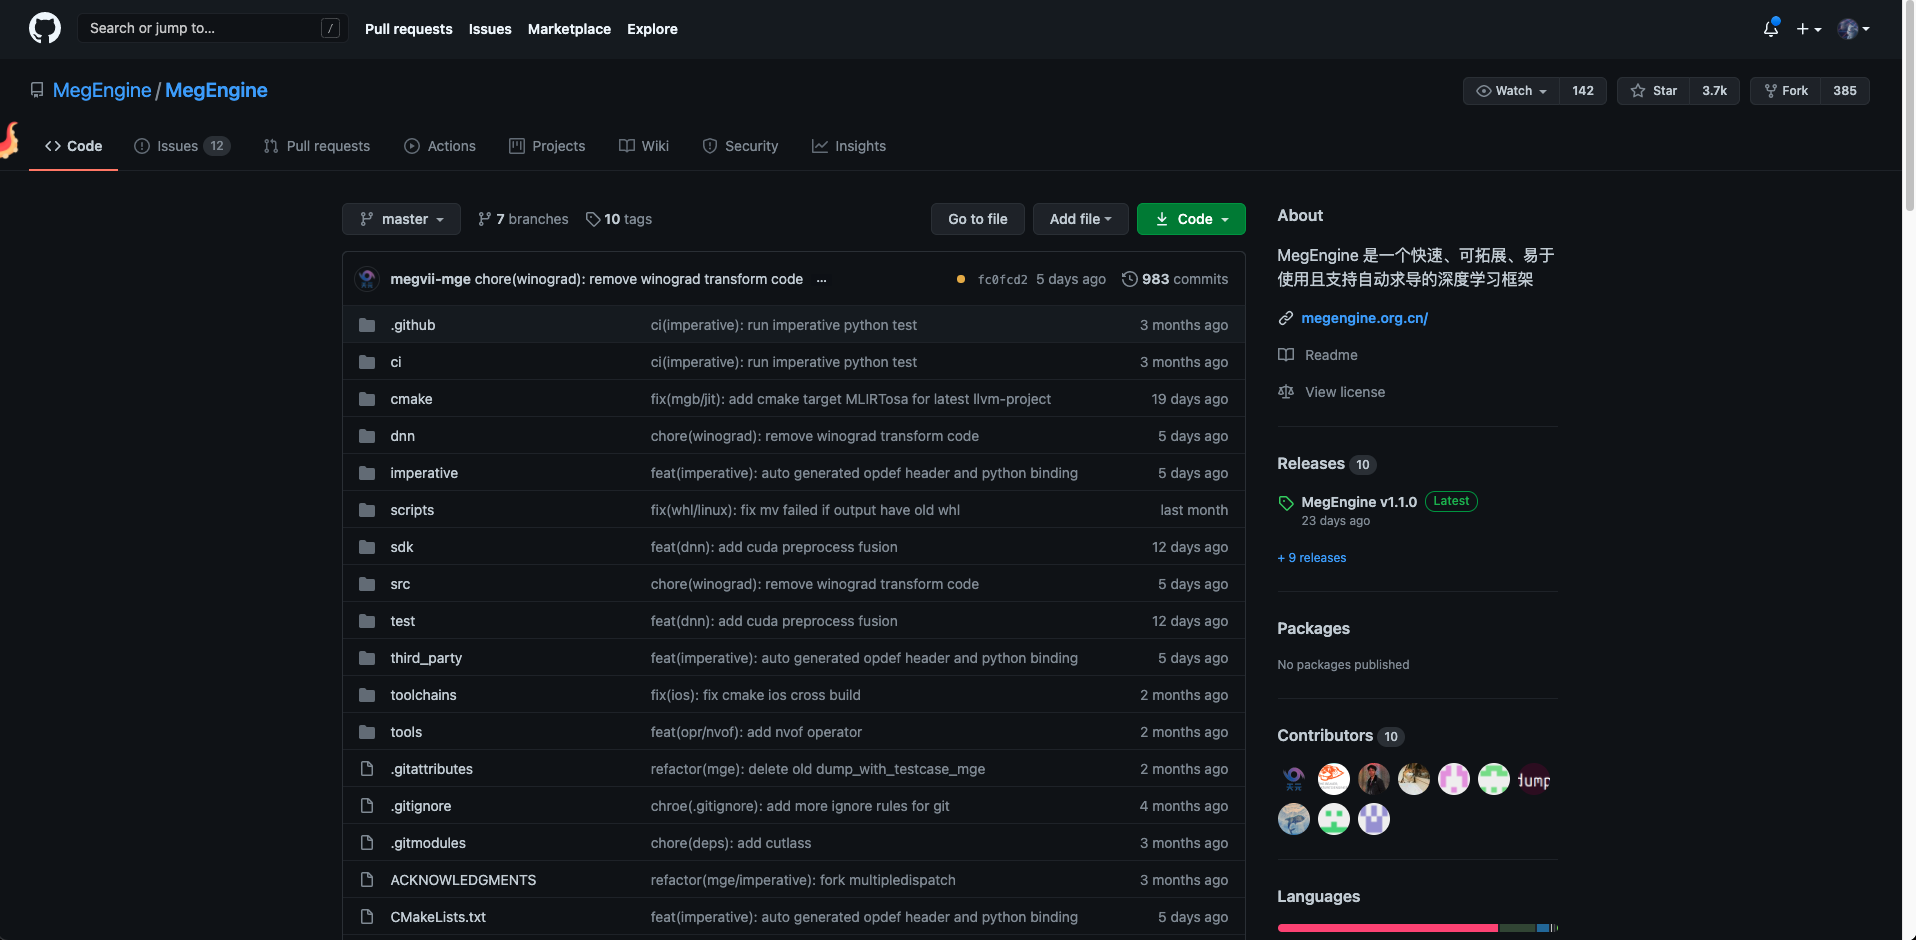
Task: Open the MegEngine v1.1.0 release
Action: pyautogui.click(x=1359, y=502)
